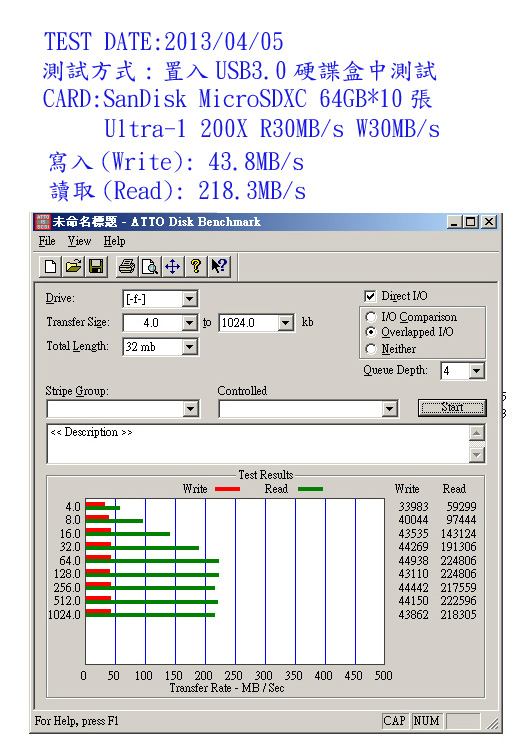Click the green read bar for 1024.0

150,615
